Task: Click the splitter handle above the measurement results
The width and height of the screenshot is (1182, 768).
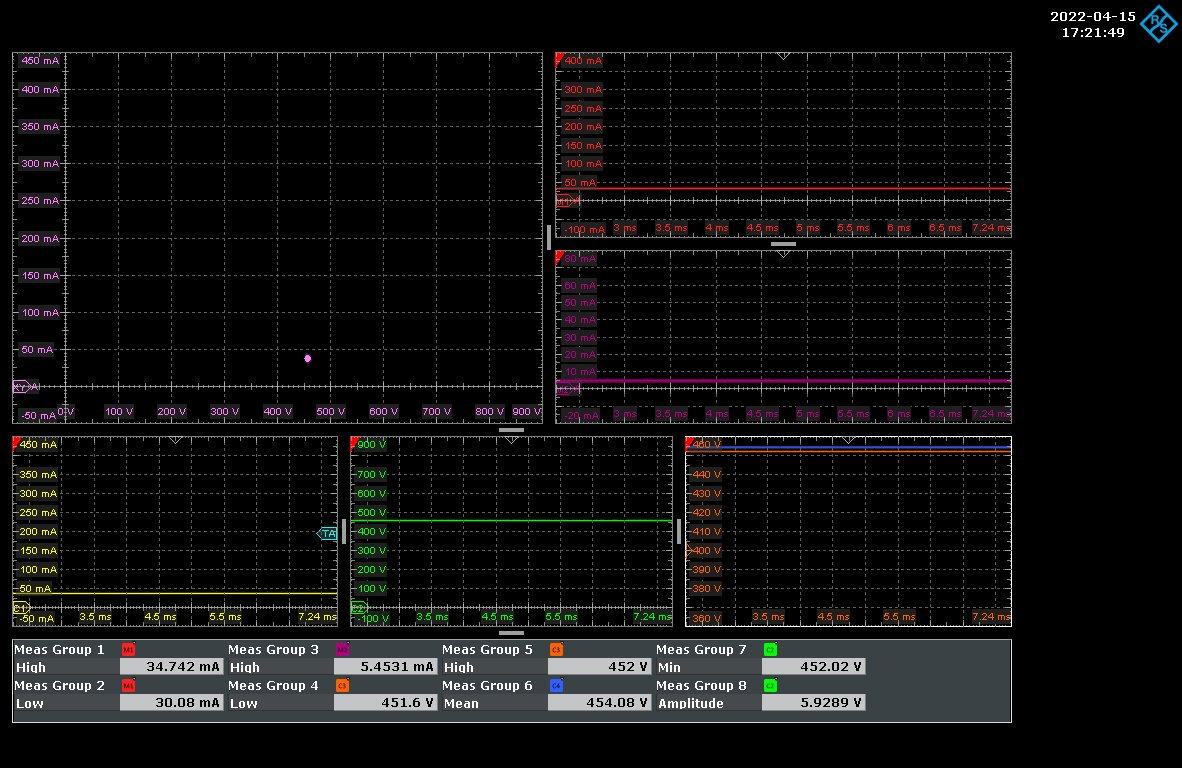Action: click(x=511, y=632)
